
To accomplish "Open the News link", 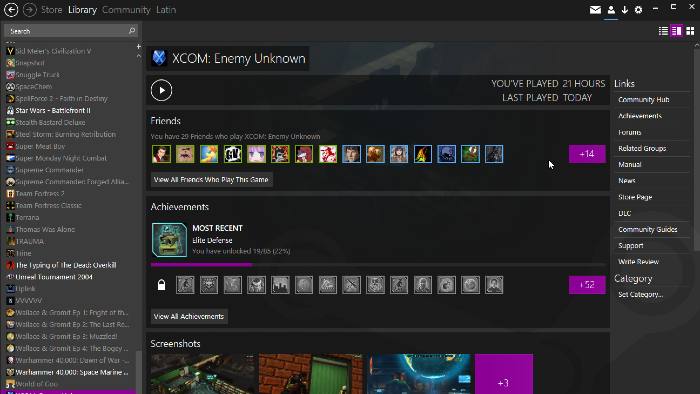I will 627,180.
